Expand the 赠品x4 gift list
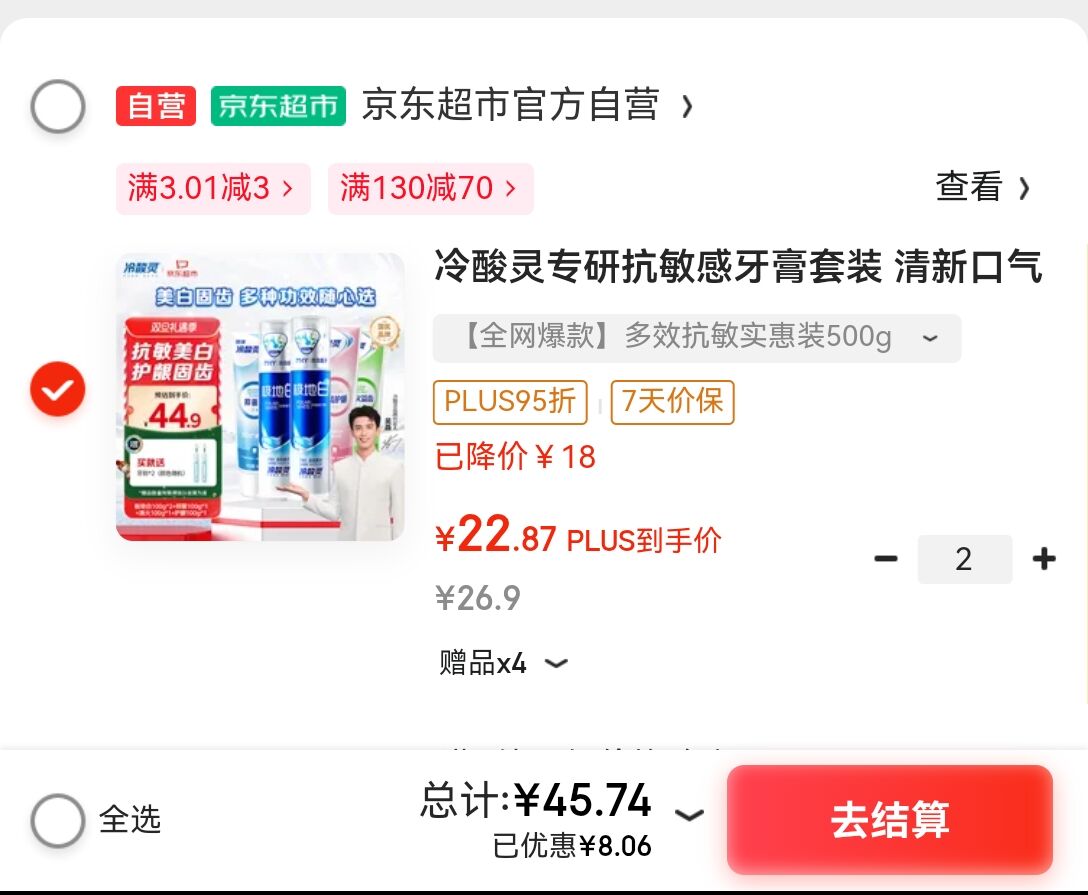1088x895 pixels. pos(504,663)
